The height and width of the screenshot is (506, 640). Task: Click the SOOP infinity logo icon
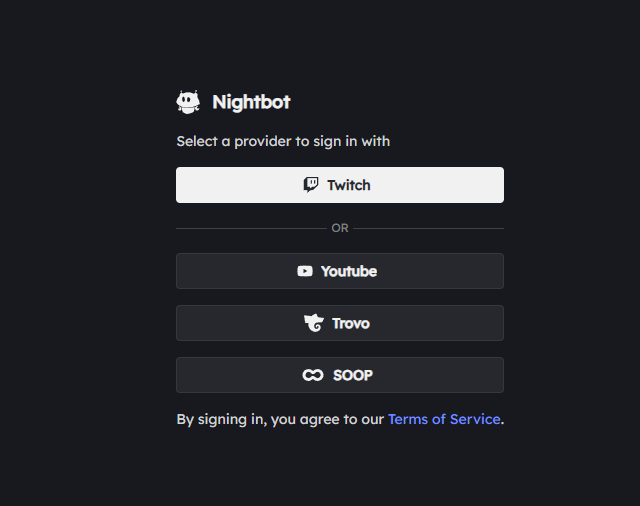(313, 375)
